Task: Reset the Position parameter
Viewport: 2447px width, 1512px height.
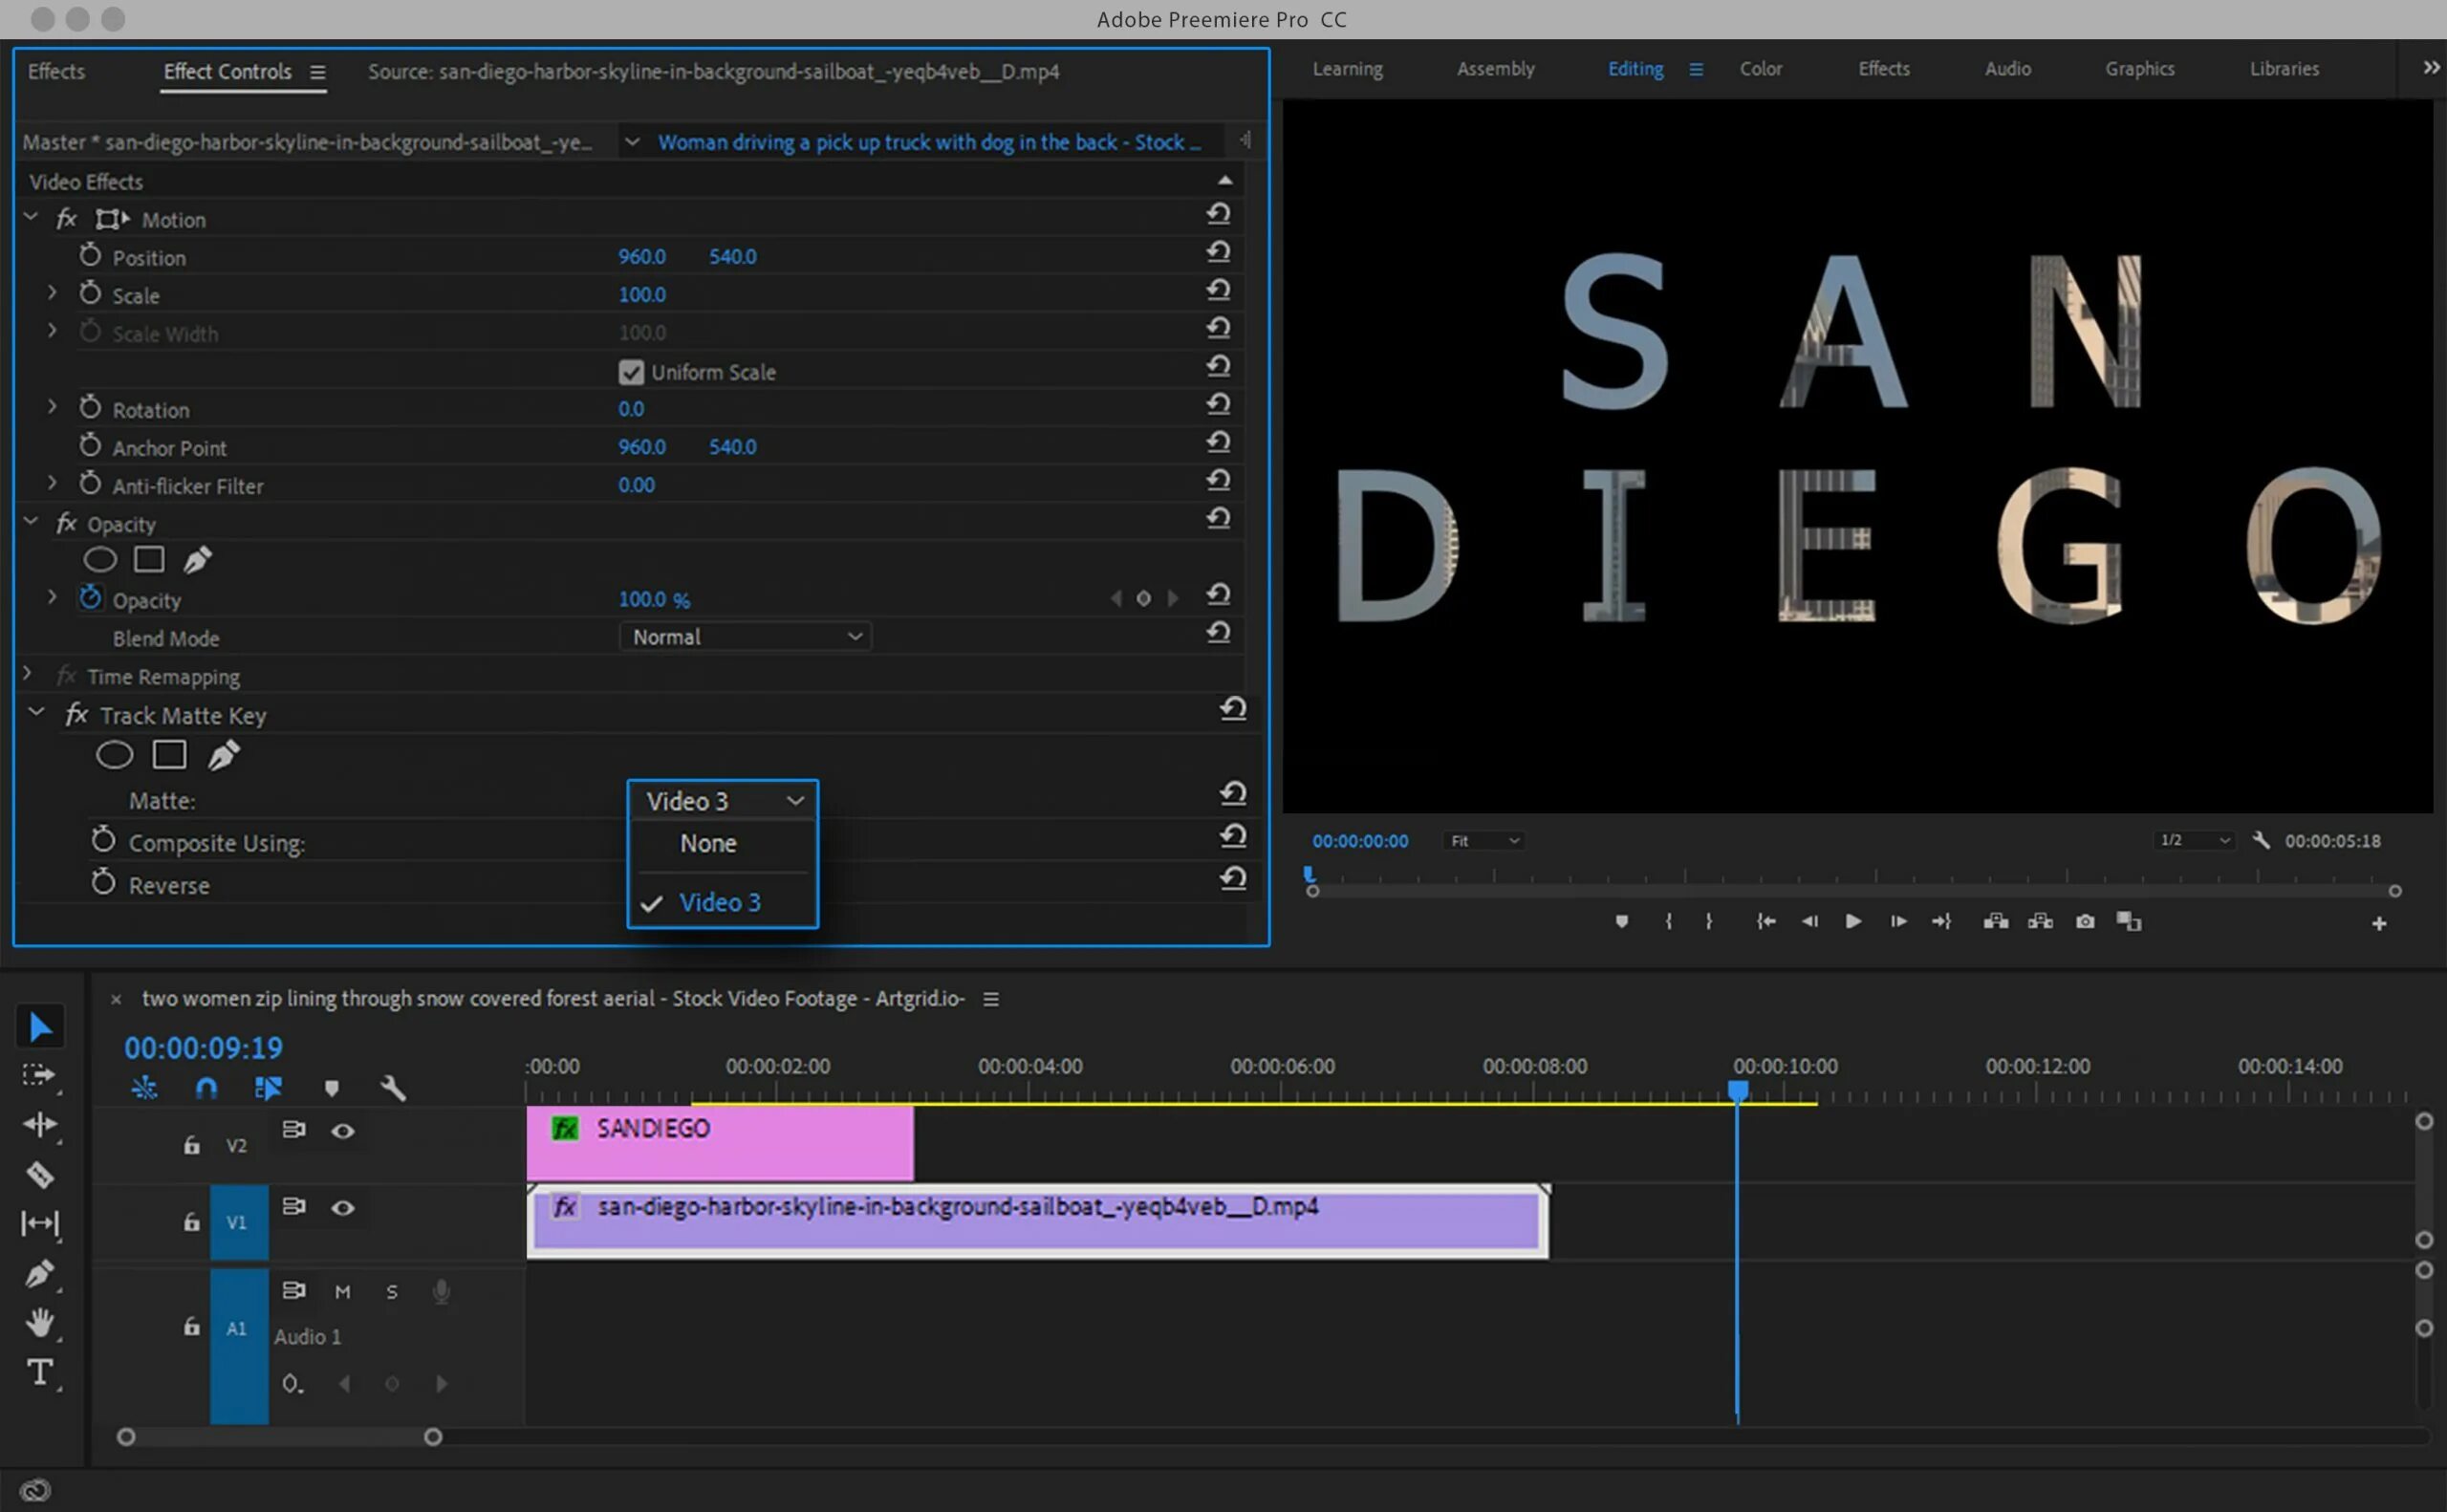Action: 1218,252
